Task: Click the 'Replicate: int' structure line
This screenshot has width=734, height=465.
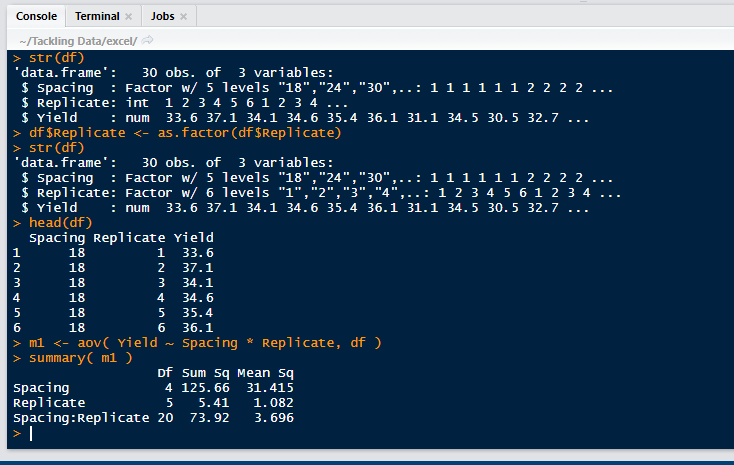Action: click(x=184, y=103)
